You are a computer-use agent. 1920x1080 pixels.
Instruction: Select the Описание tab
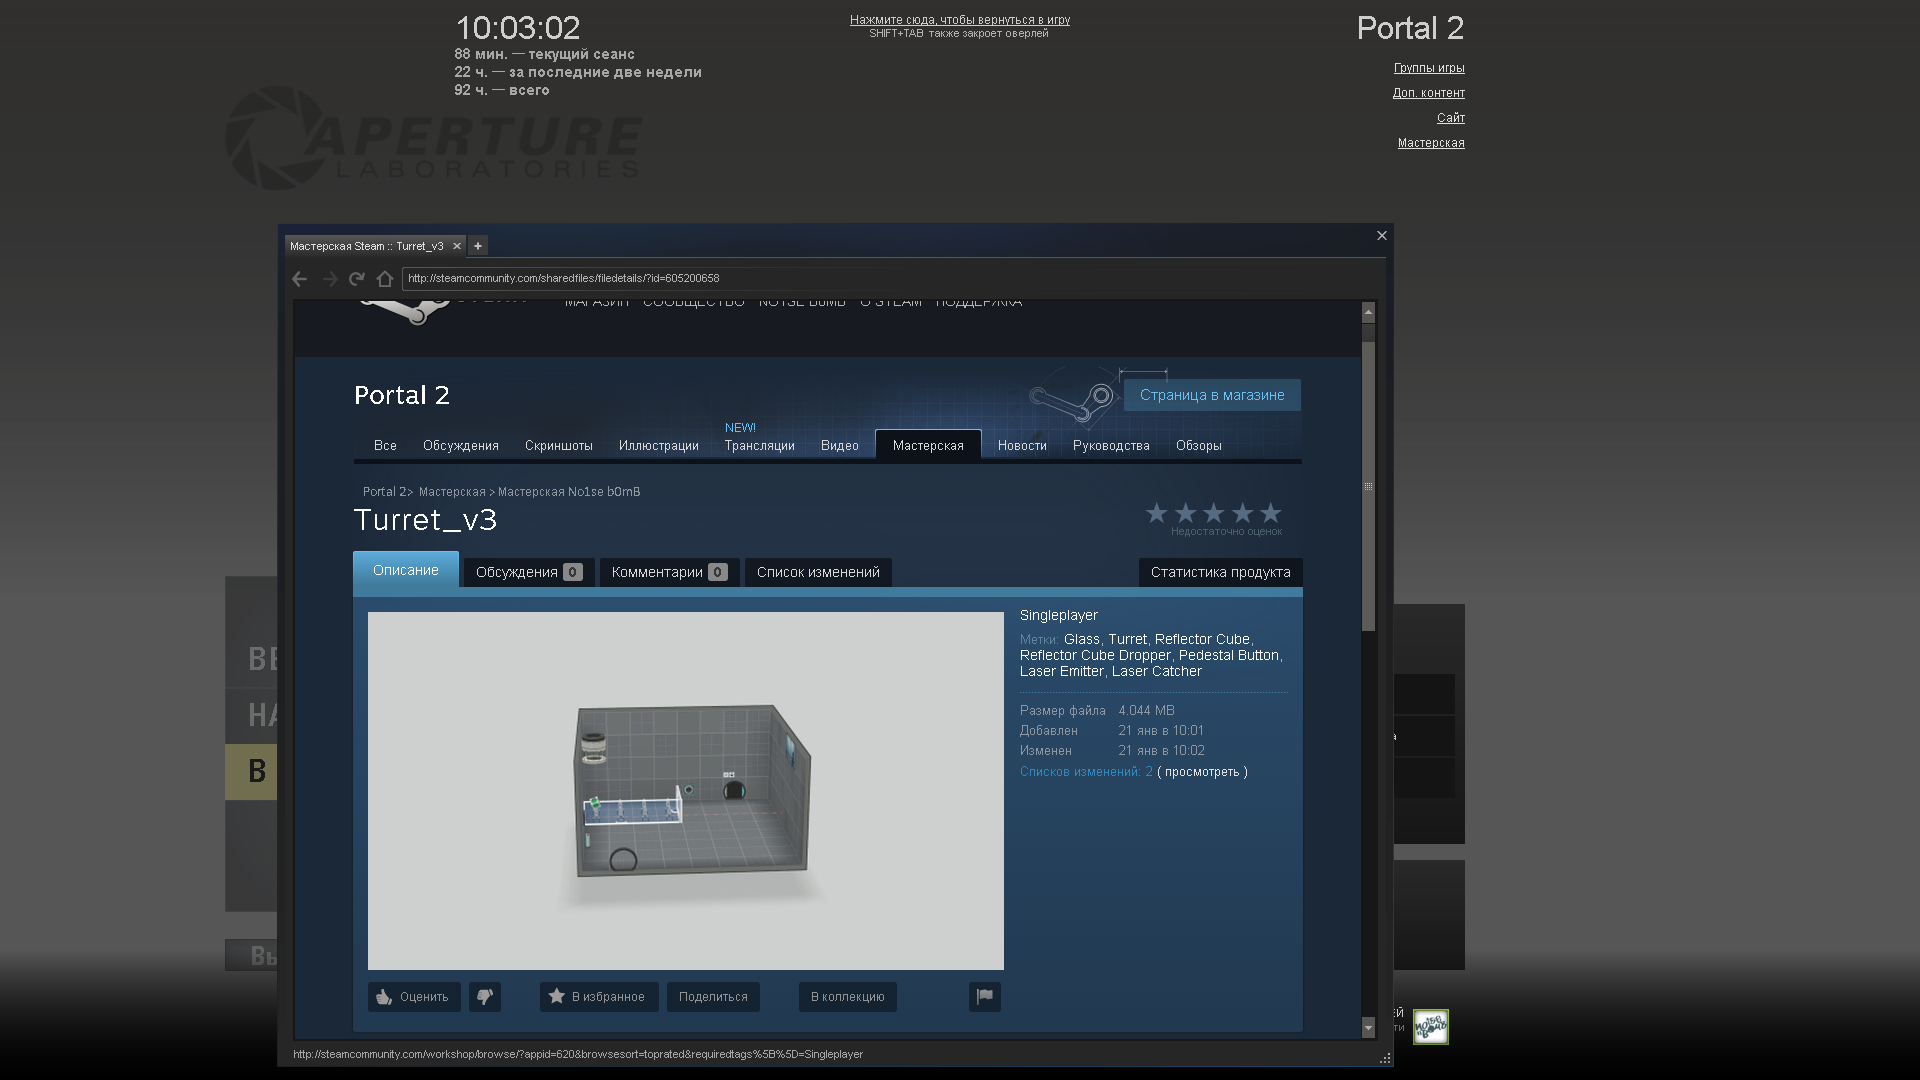click(406, 570)
